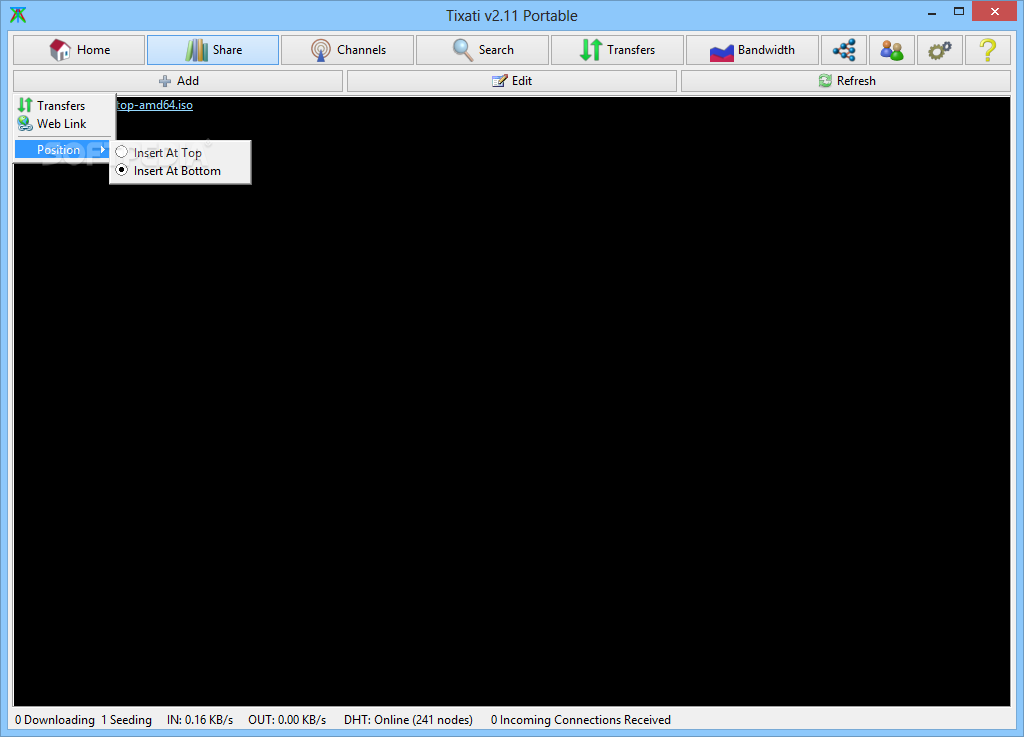Click '0 Incoming Connections Received' status
This screenshot has width=1024, height=737.
click(581, 719)
